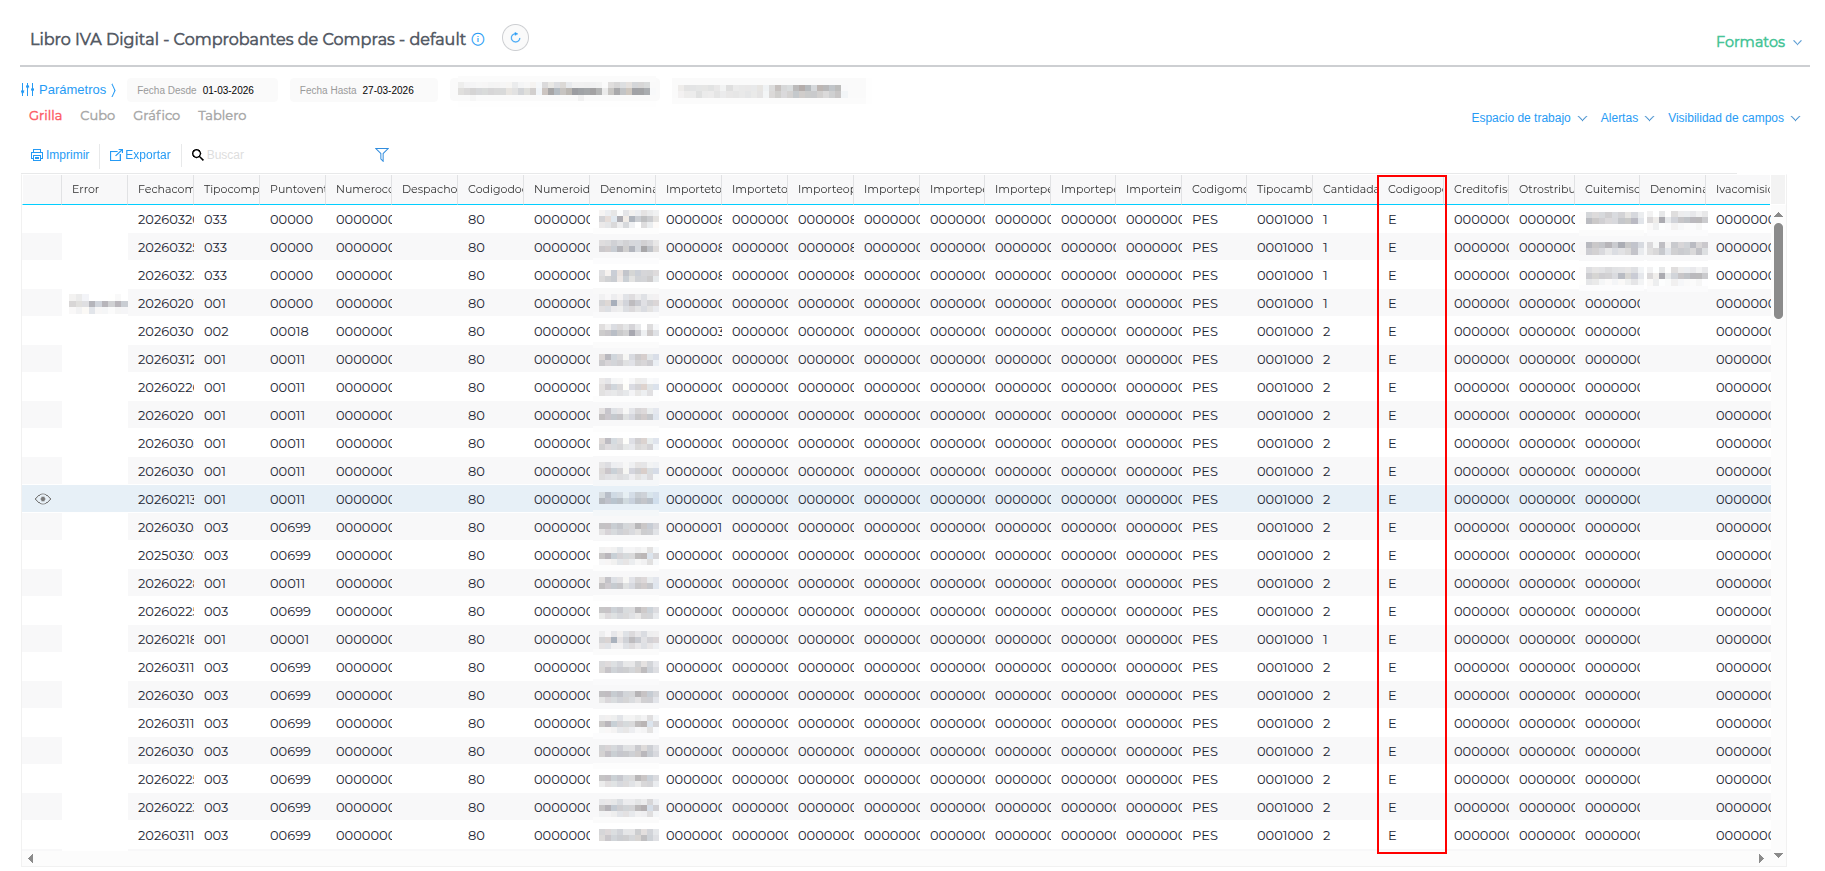Viewport: 1825px width, 871px height.
Task: Click the filter funnel icon
Action: click(381, 155)
